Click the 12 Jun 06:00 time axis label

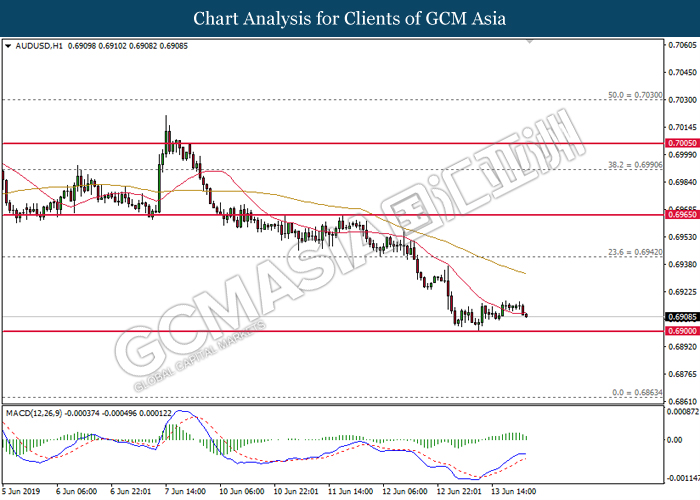pos(404,491)
